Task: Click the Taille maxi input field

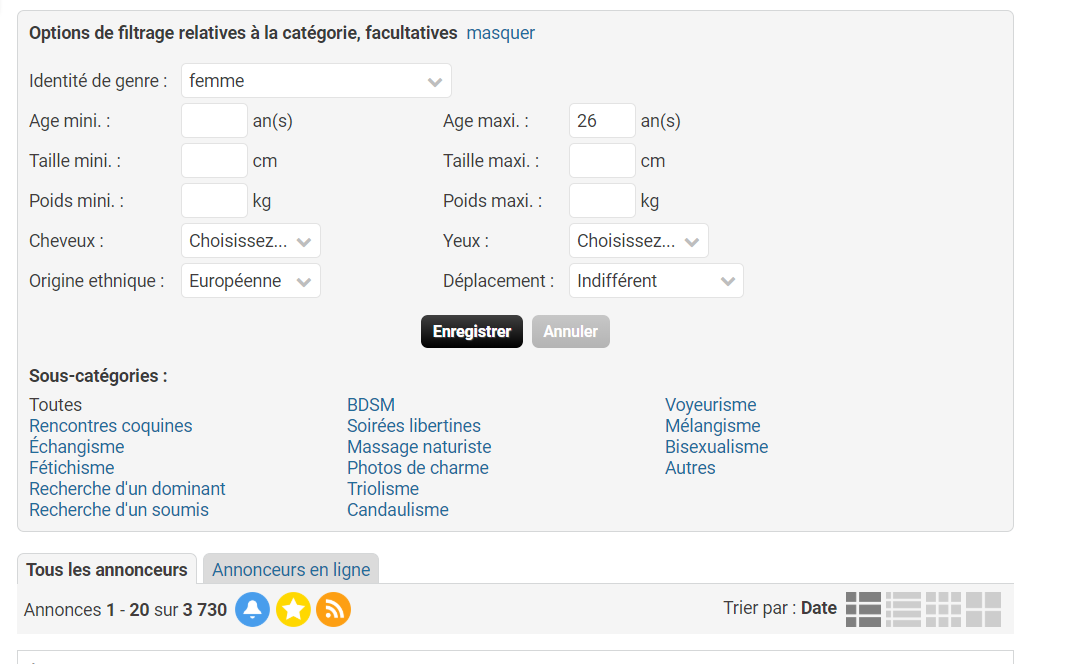Action: pos(602,161)
